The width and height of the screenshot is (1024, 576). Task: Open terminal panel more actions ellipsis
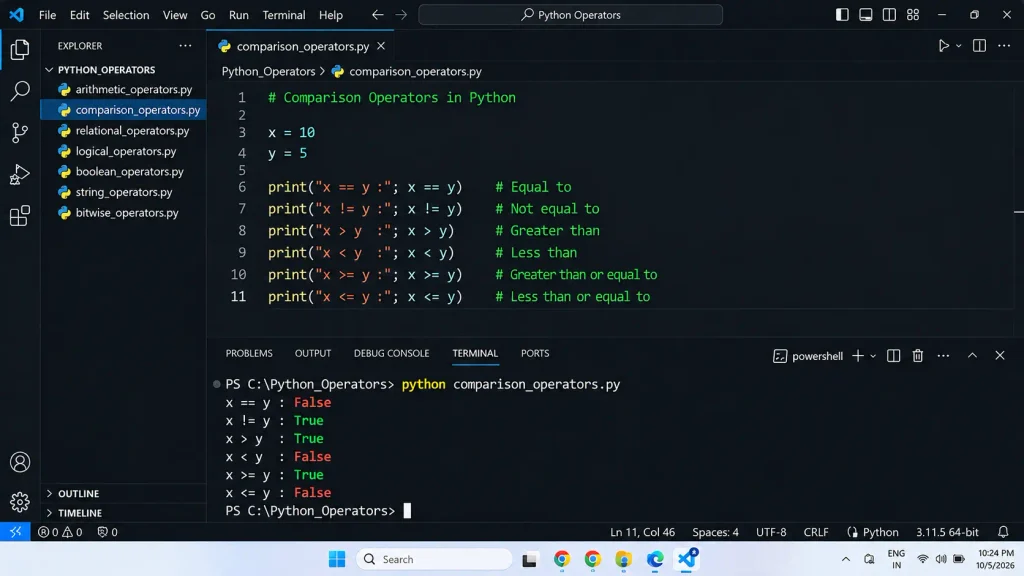[943, 356]
